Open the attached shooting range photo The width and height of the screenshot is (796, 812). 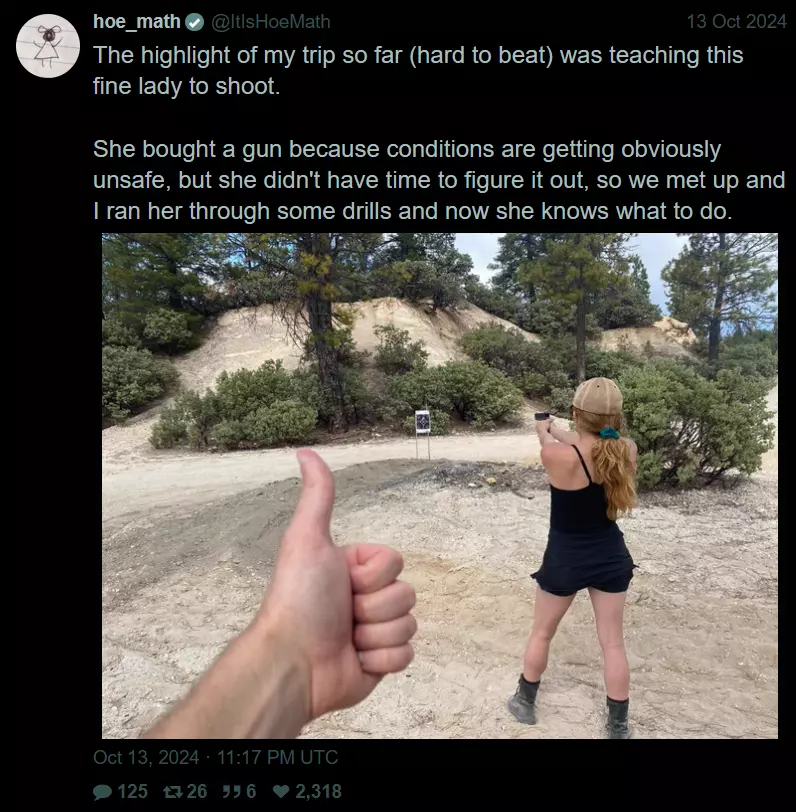(440, 486)
